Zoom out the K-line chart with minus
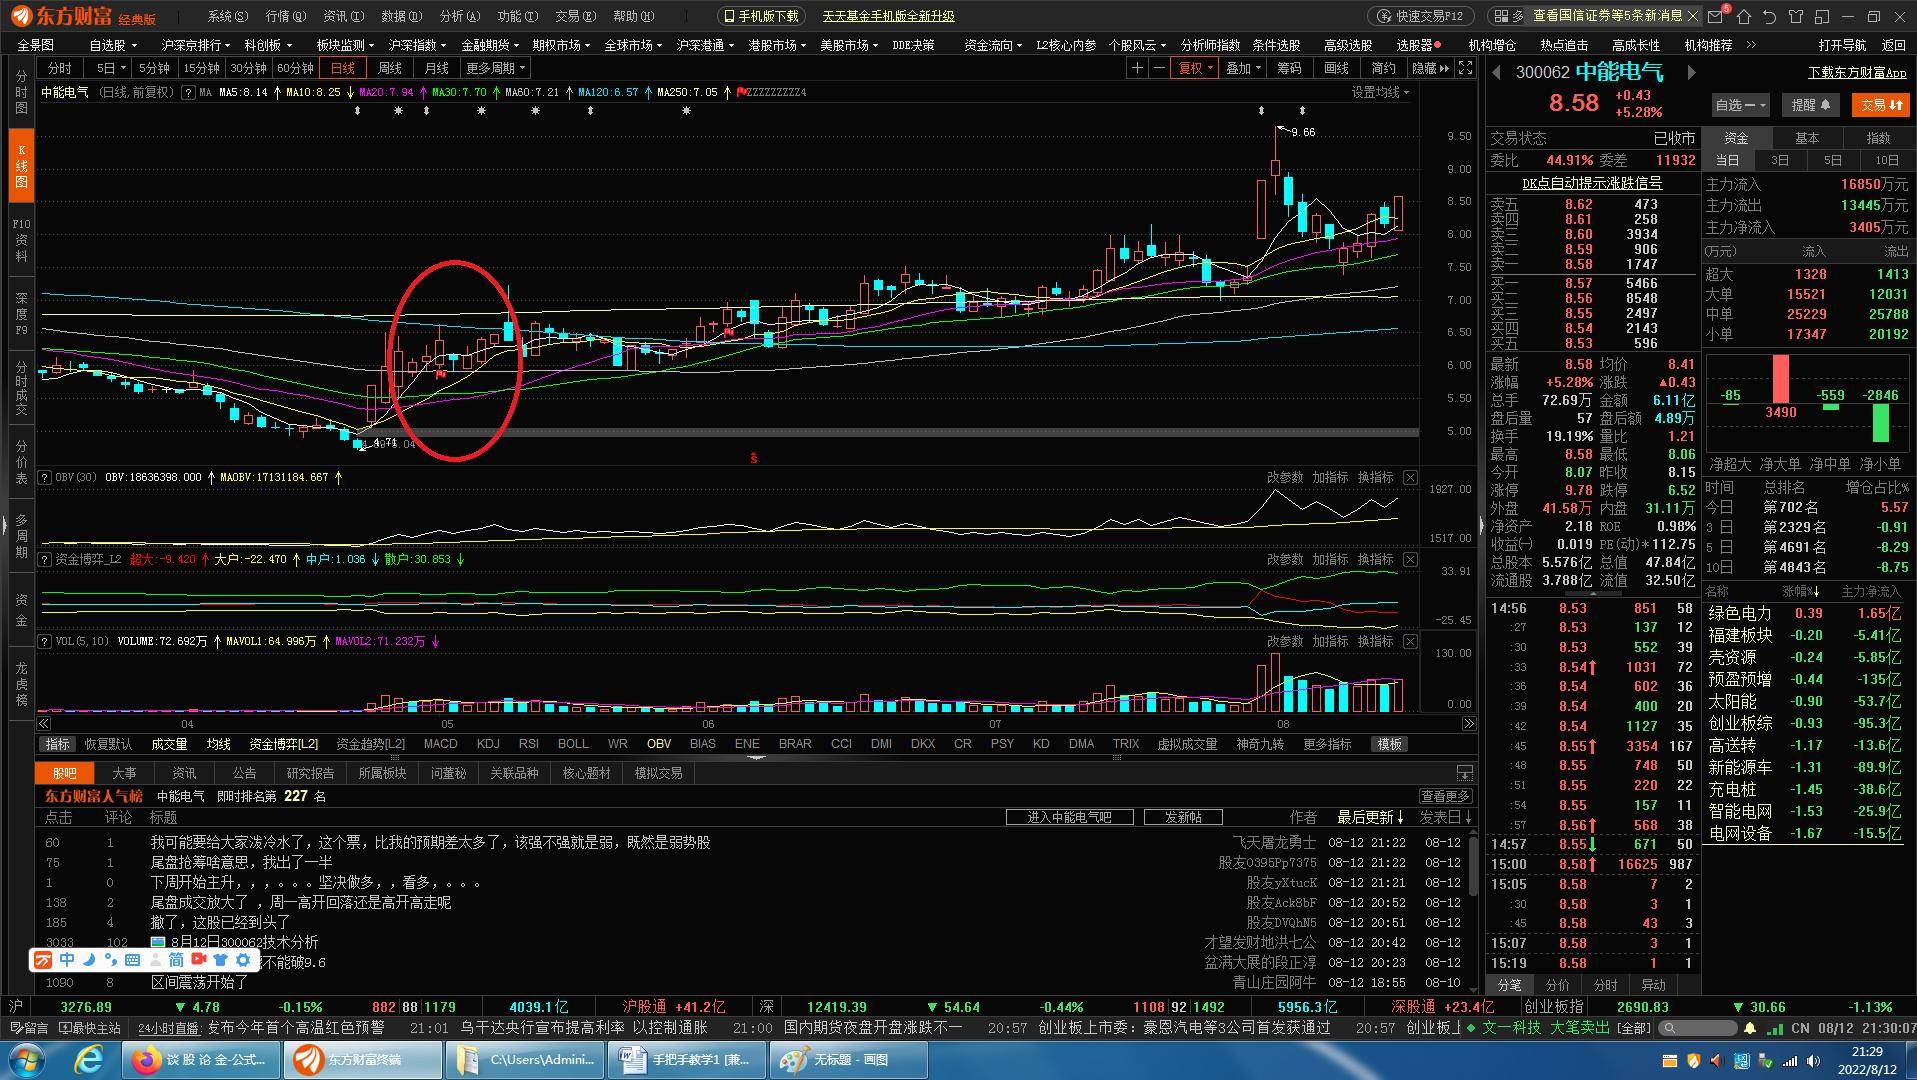 1159,68
